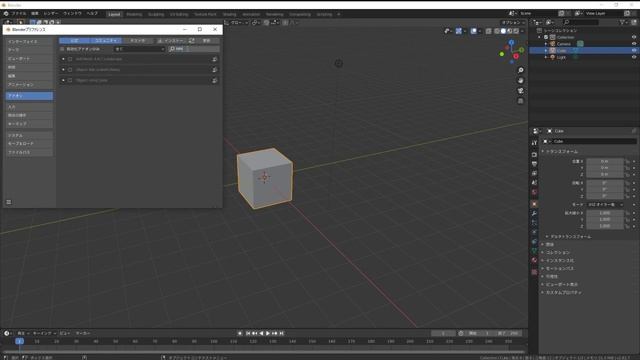Switch to the Sculpting workspace tab
Viewport: 640px width, 360px height.
(156, 14)
